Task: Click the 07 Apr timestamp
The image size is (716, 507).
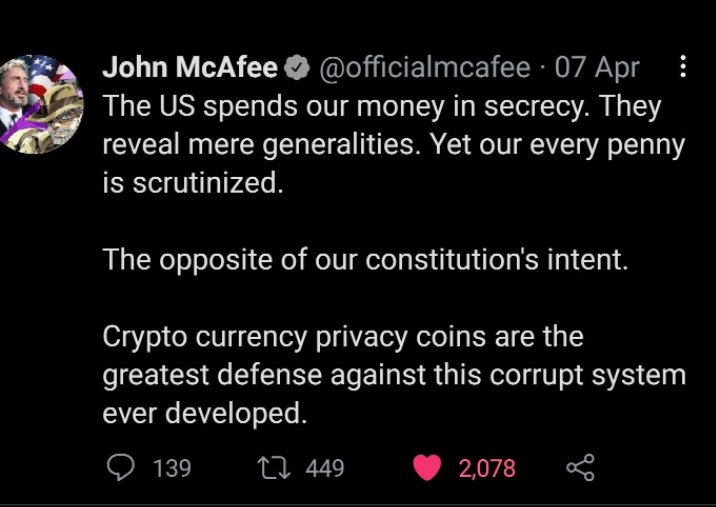Action: pos(596,68)
